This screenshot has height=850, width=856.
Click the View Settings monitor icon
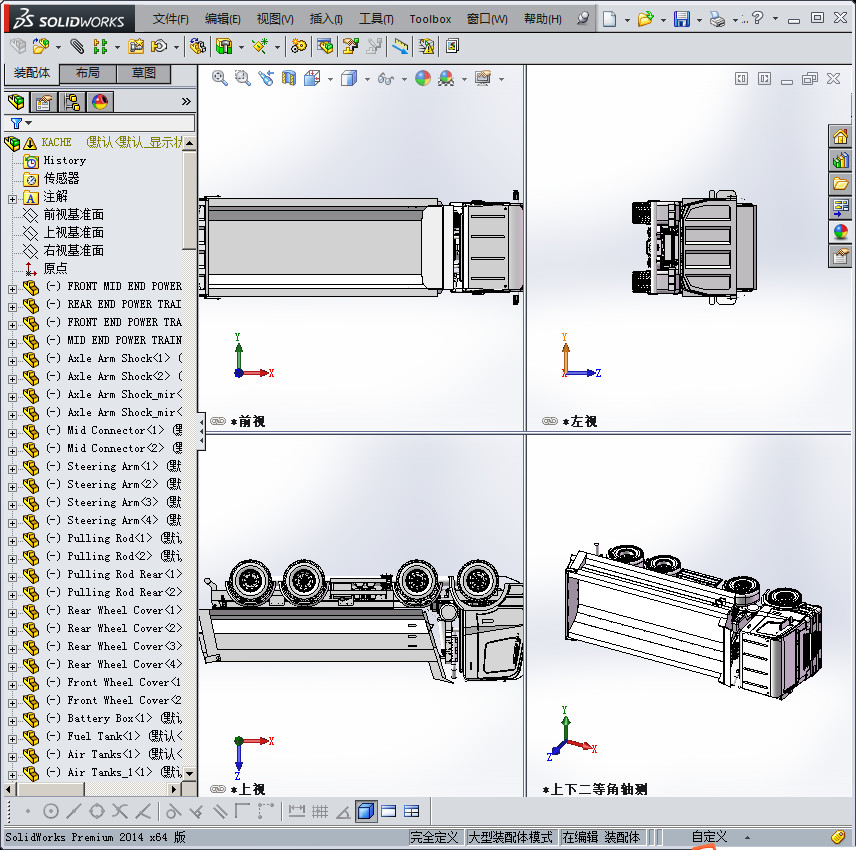pyautogui.click(x=483, y=78)
